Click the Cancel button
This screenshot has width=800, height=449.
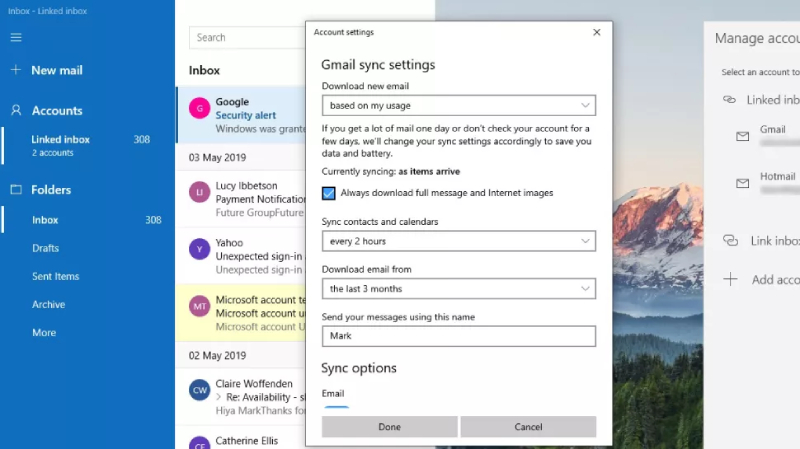pyautogui.click(x=528, y=427)
